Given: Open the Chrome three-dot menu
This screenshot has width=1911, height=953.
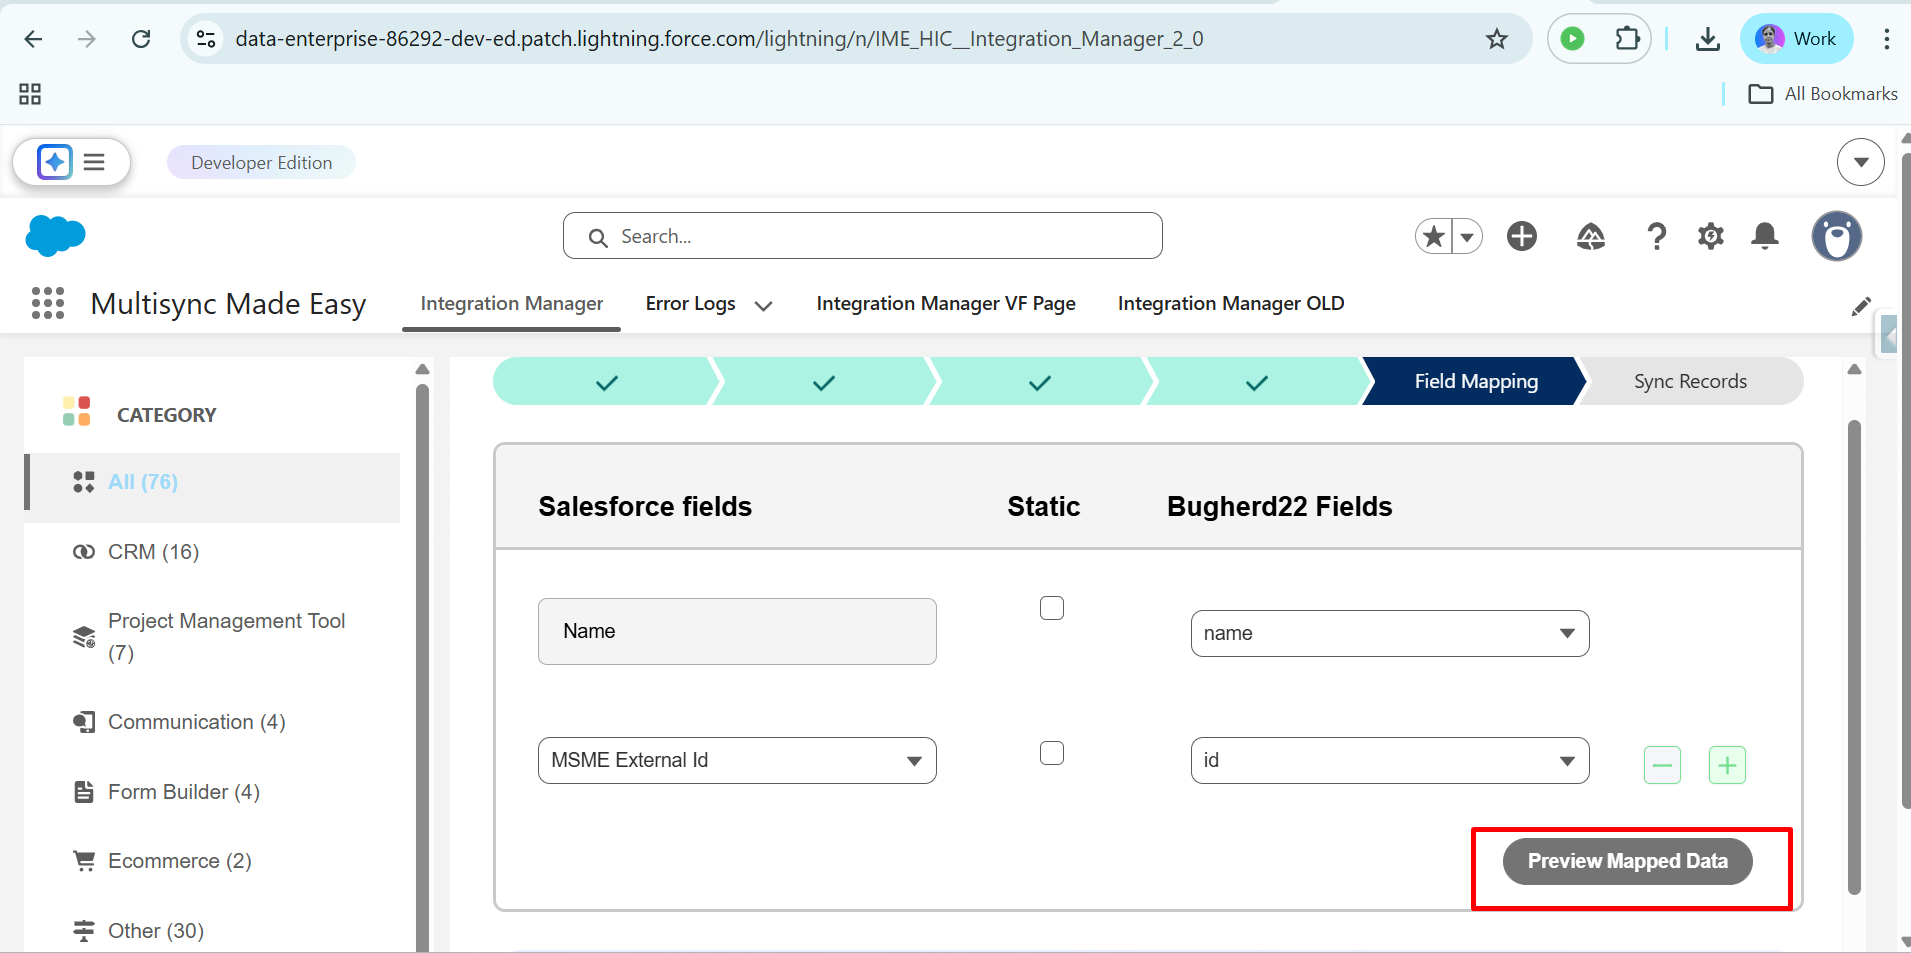Looking at the screenshot, I should click(x=1886, y=39).
